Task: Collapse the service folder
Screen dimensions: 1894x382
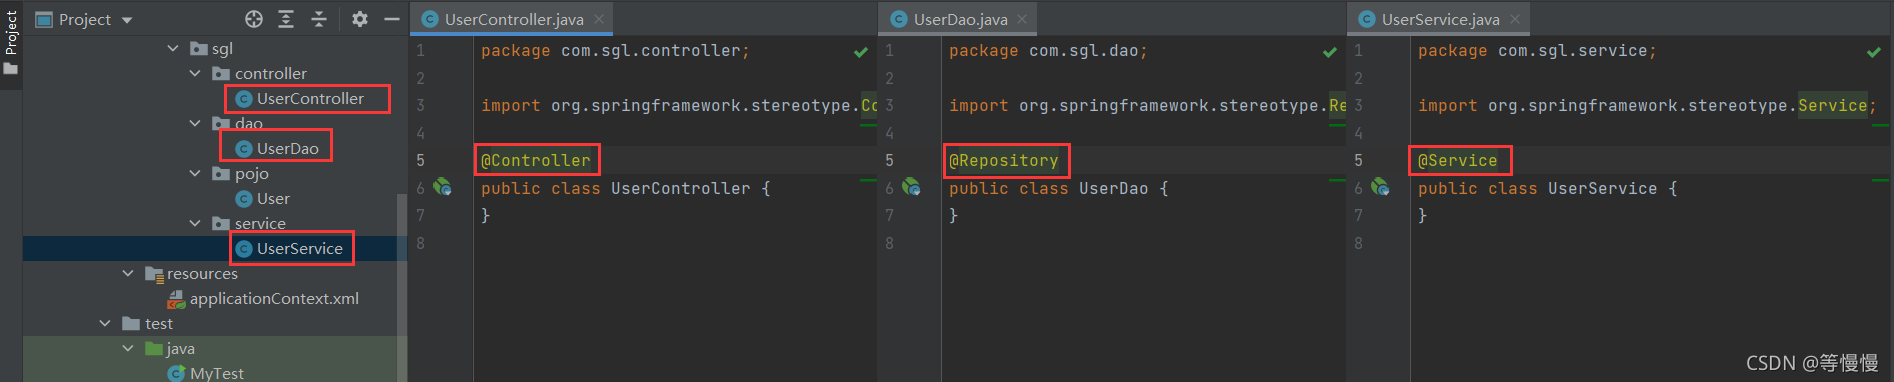Action: (x=195, y=223)
